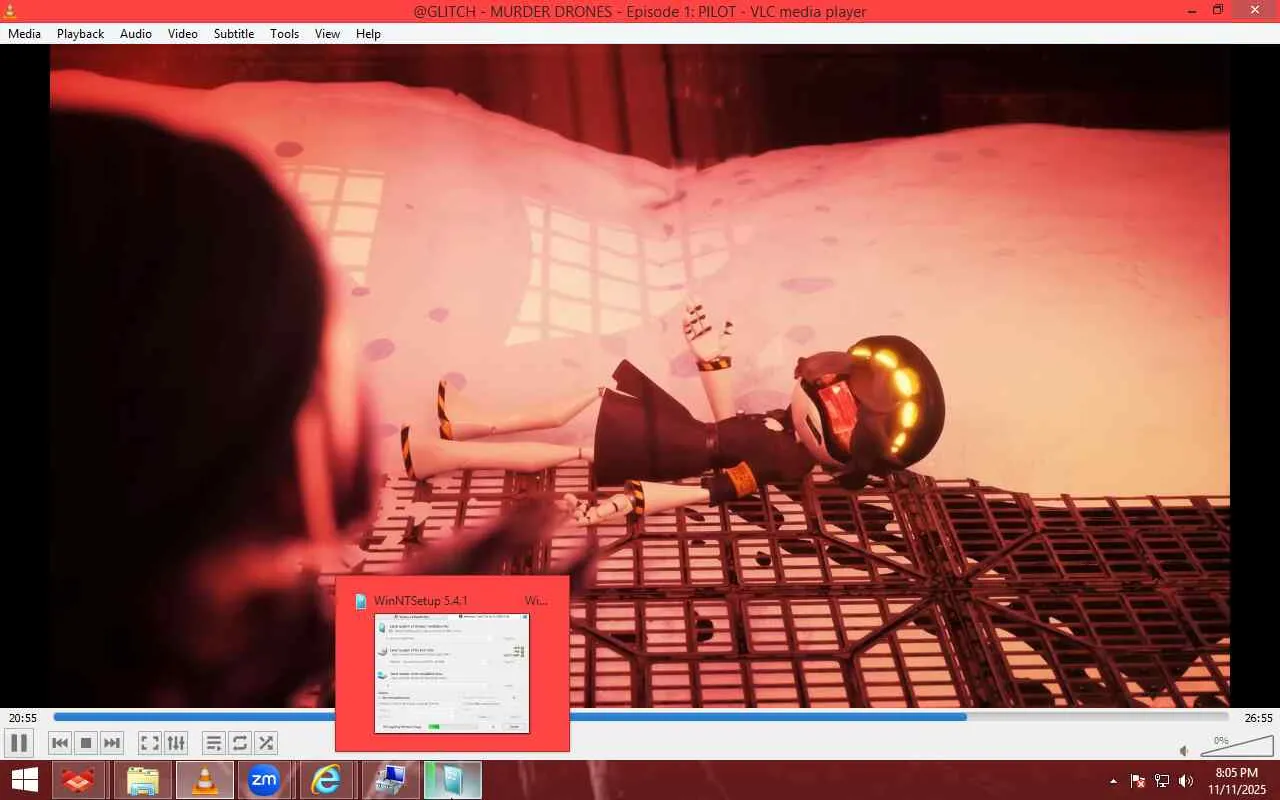
Task: Click the elapsed time 20:55 label
Action: tap(23, 718)
